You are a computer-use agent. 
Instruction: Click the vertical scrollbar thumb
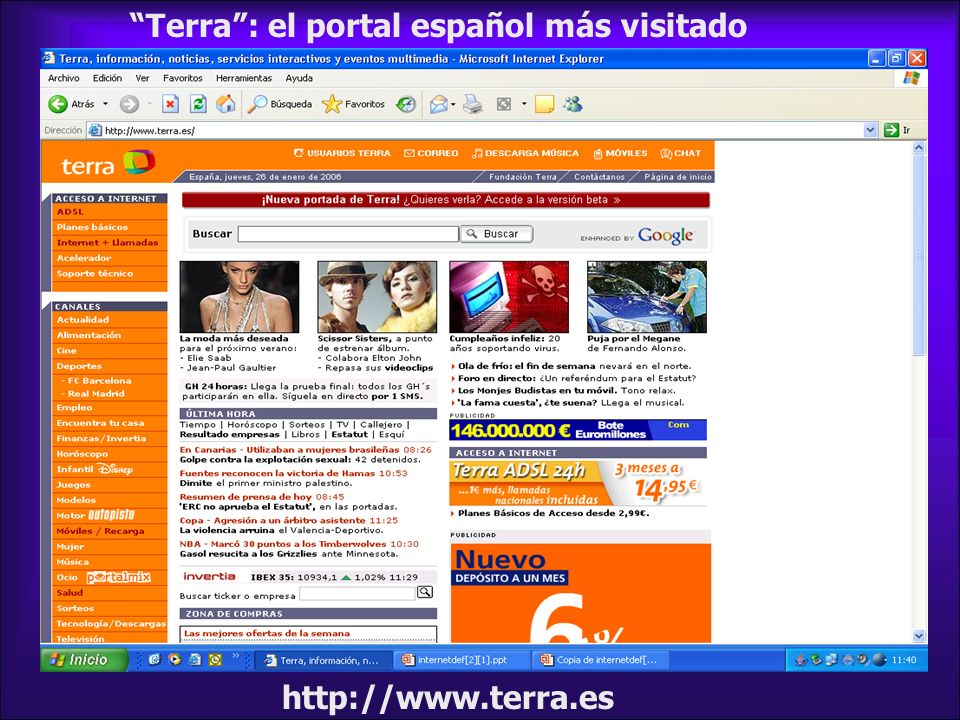tap(919, 254)
